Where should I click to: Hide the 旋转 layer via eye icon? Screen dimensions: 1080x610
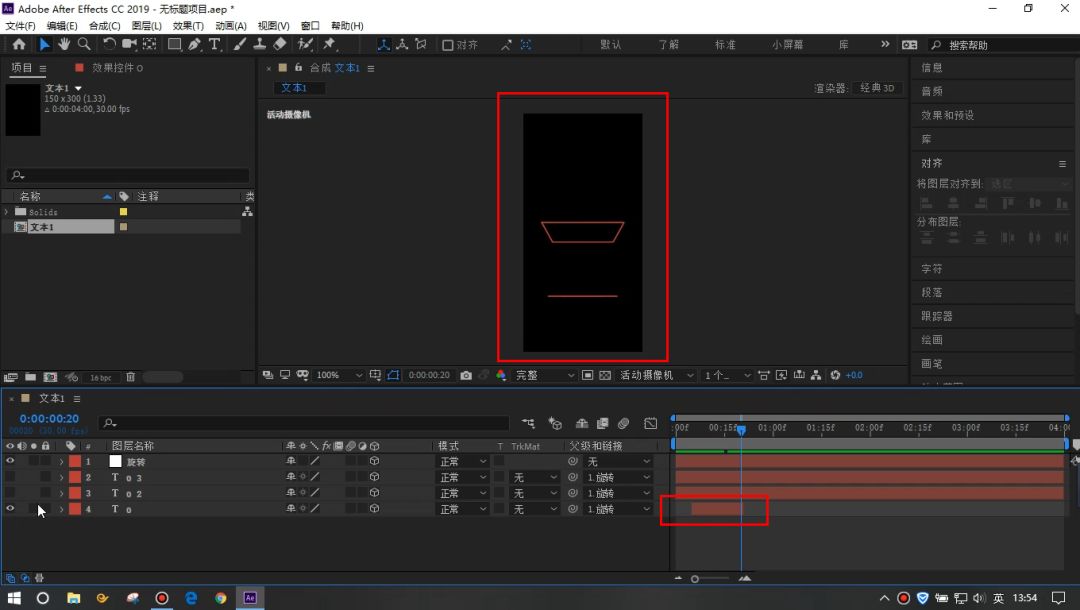[x=10, y=462]
